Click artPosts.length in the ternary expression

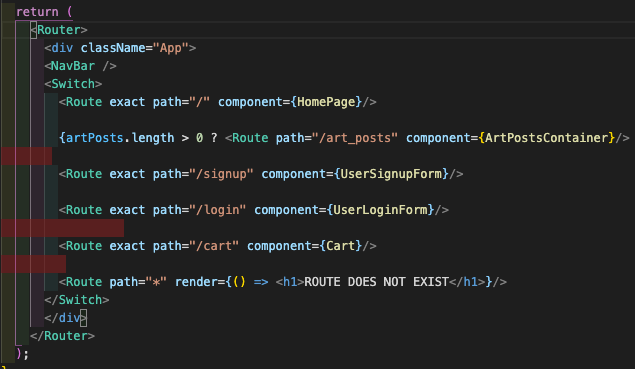[120, 138]
